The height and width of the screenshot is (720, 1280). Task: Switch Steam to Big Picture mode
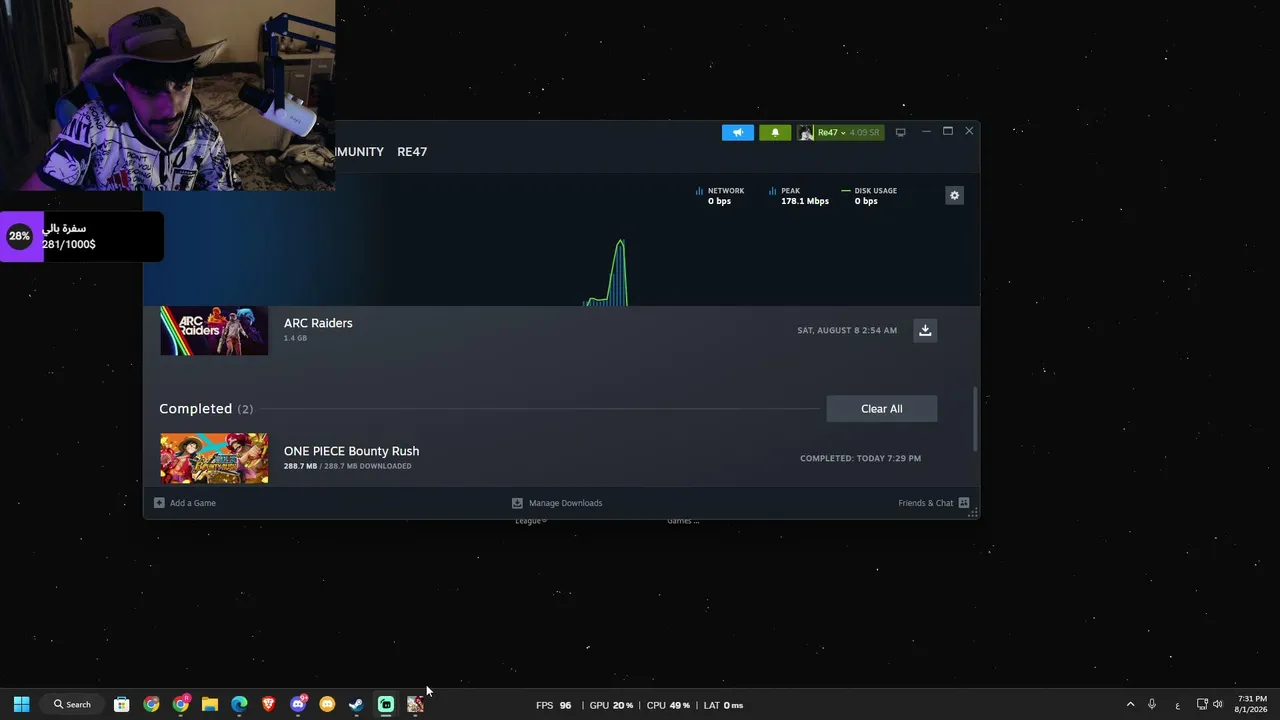[x=900, y=132]
